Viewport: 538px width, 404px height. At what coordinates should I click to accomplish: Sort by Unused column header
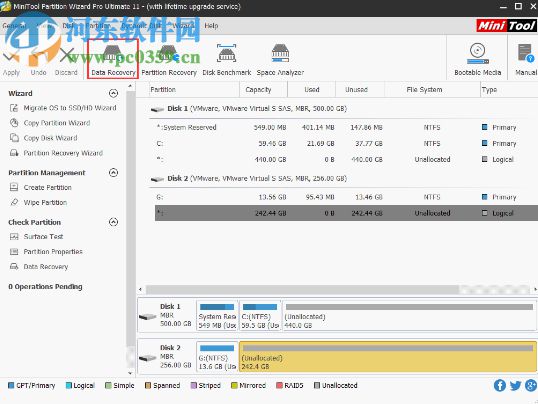360,90
